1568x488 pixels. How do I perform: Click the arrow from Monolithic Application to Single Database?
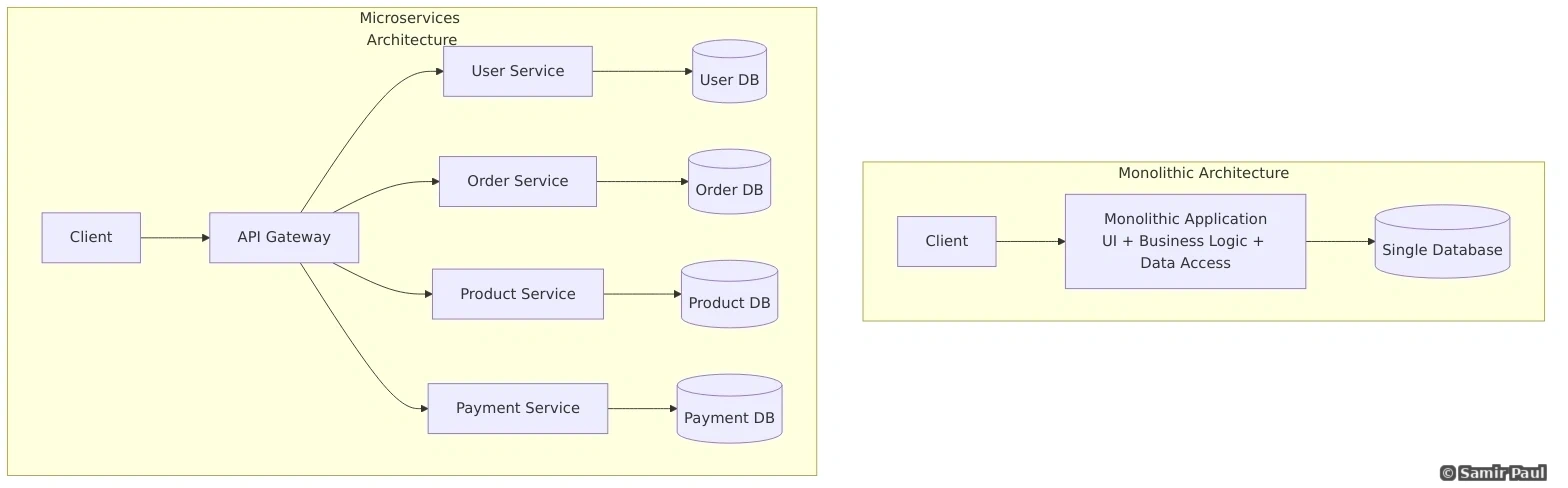point(1340,242)
